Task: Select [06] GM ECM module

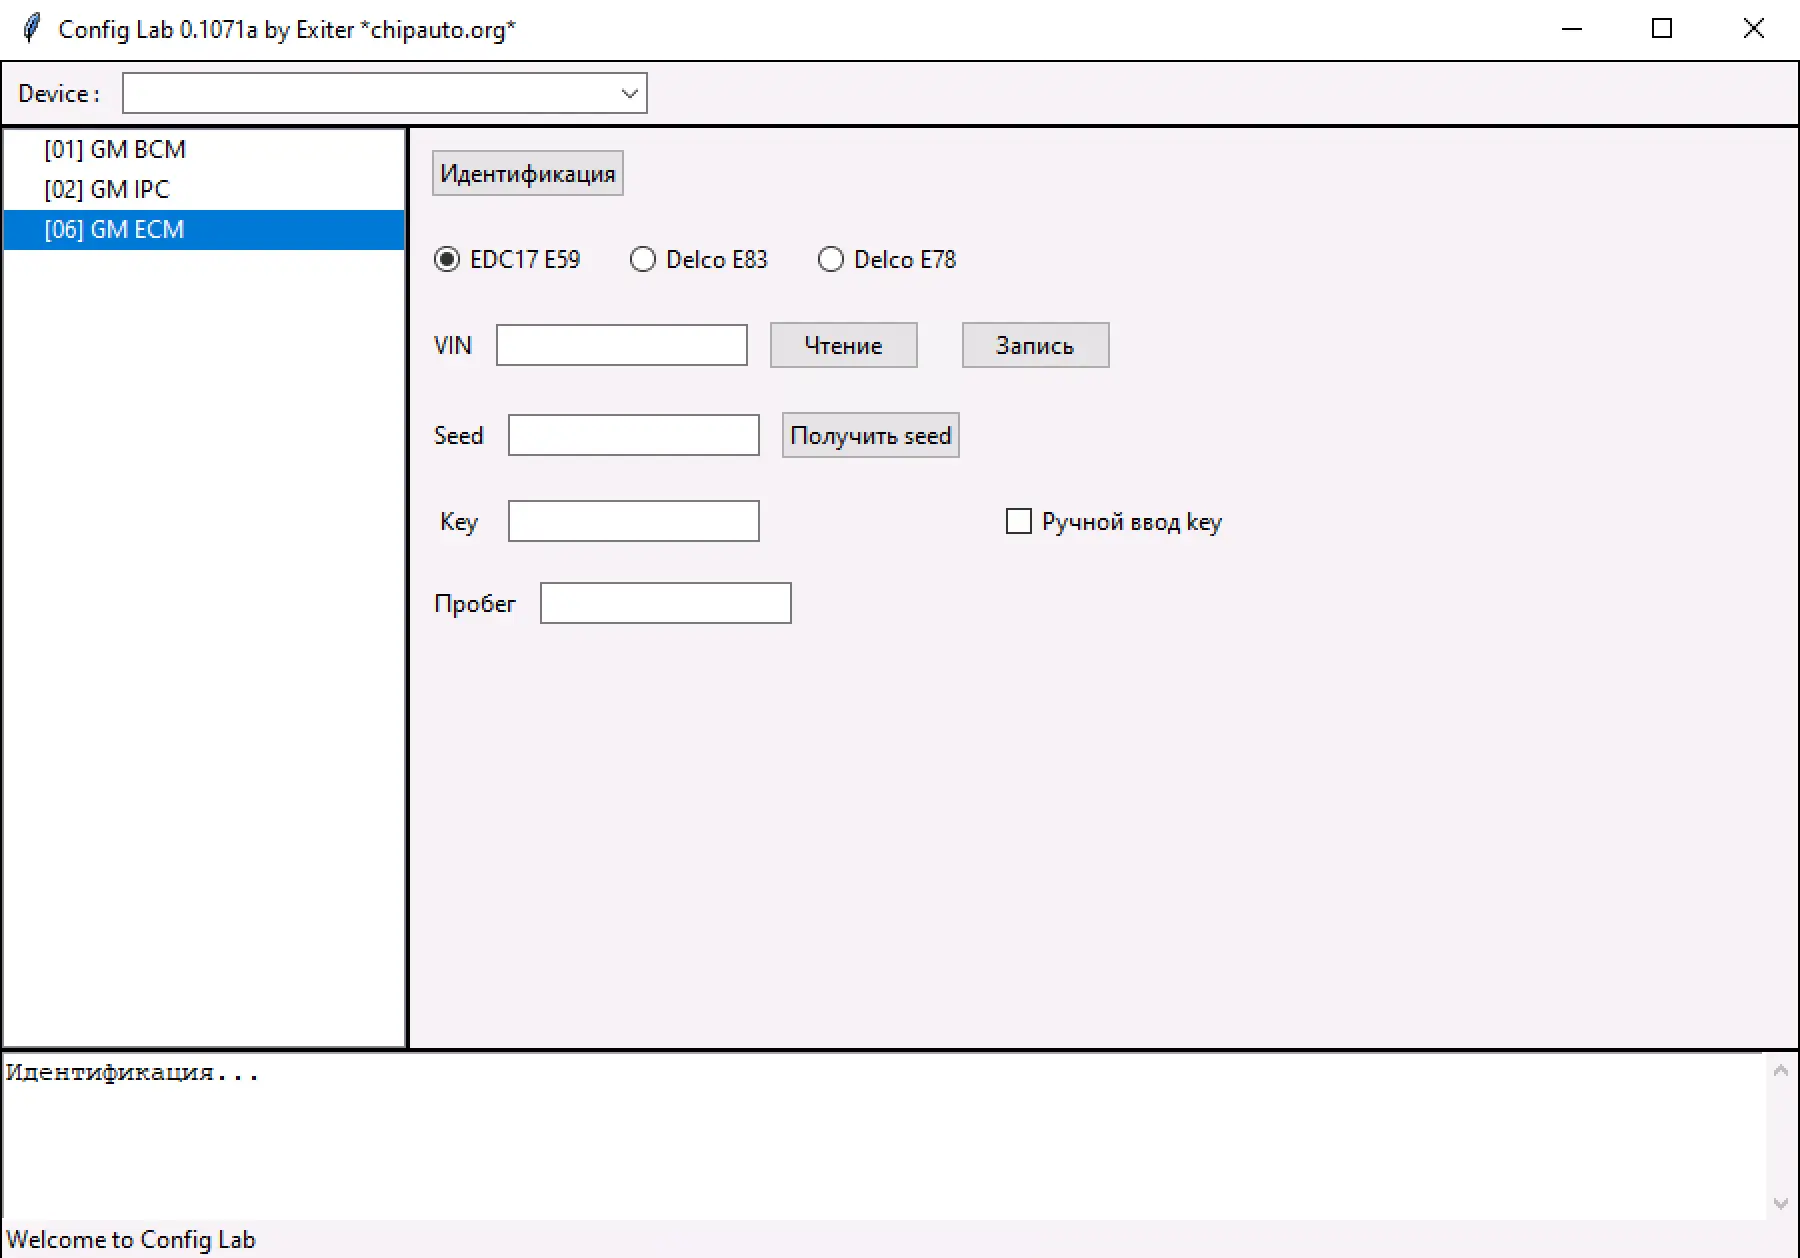Action: (115, 230)
